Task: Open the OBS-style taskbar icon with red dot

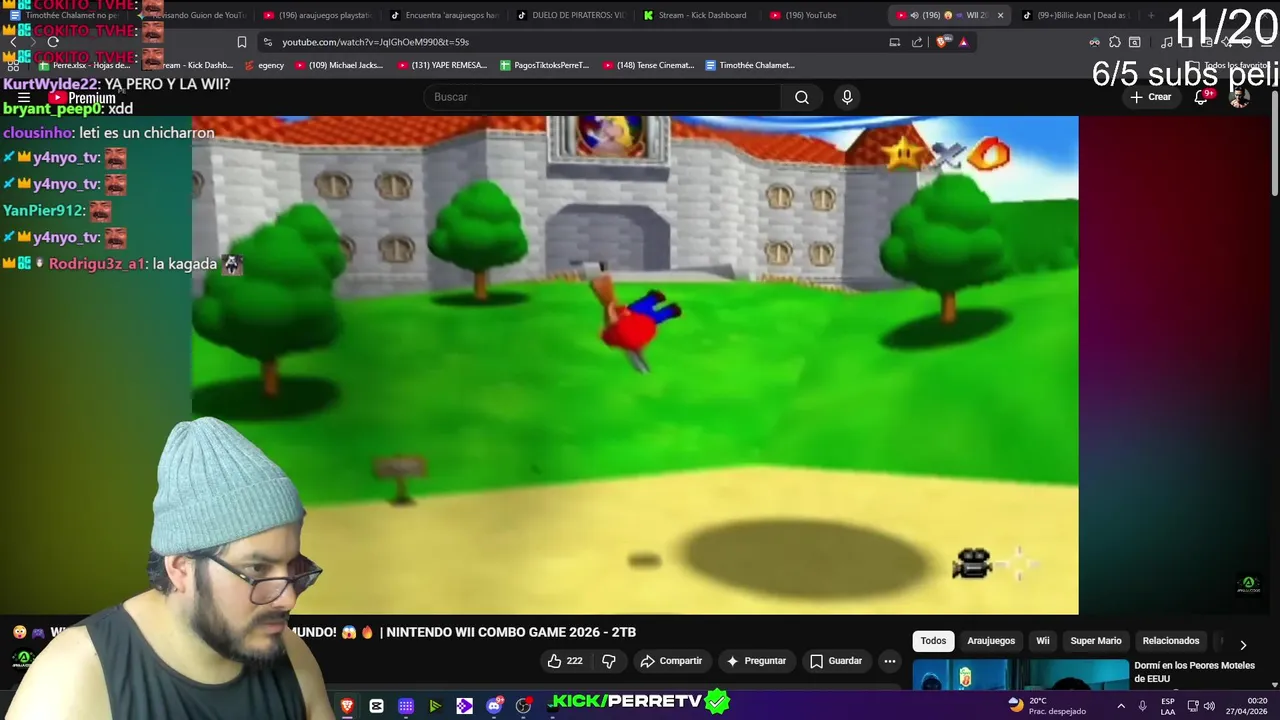Action: pyautogui.click(x=523, y=706)
